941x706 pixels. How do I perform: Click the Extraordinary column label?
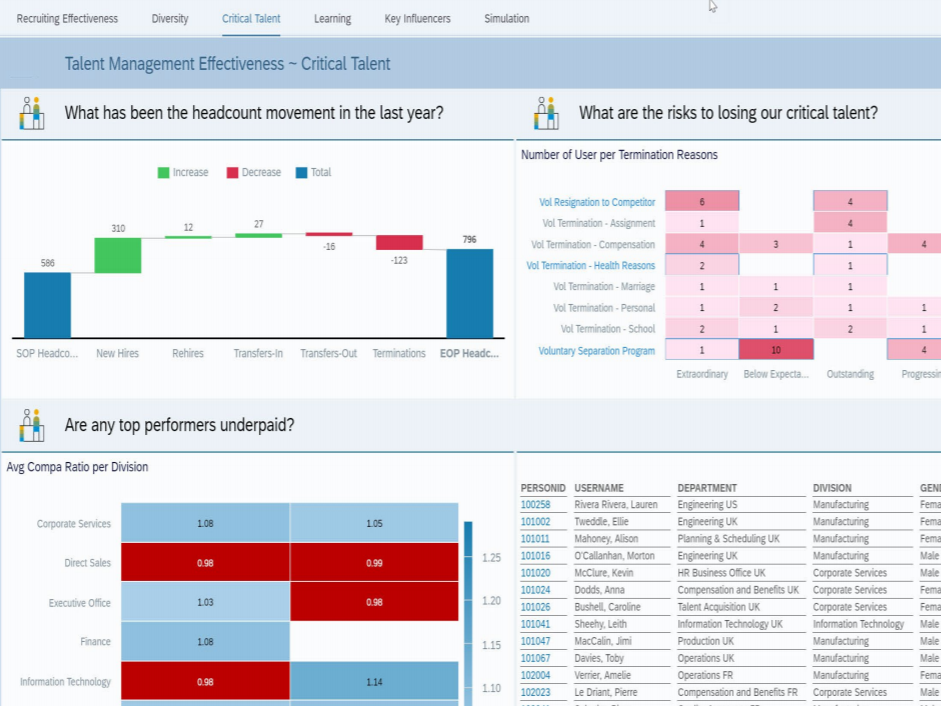point(702,374)
